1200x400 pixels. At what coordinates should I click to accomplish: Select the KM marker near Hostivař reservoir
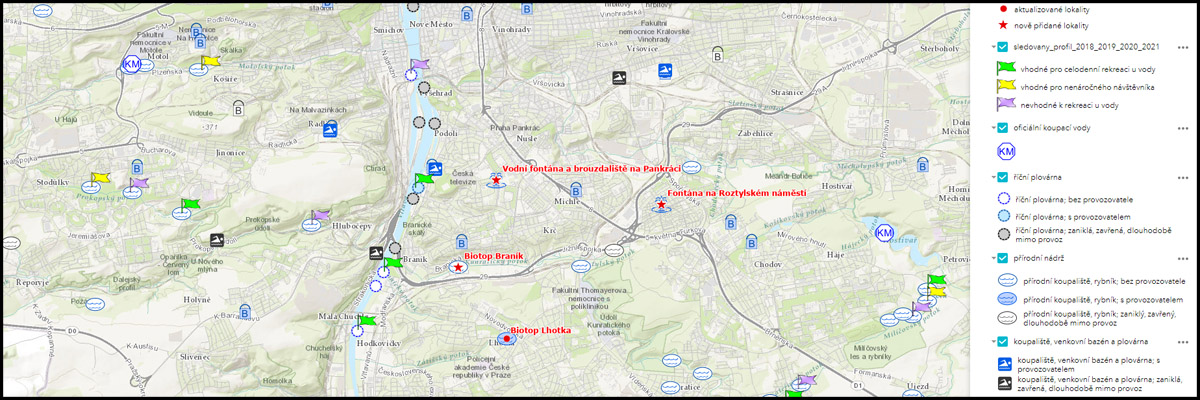click(884, 233)
